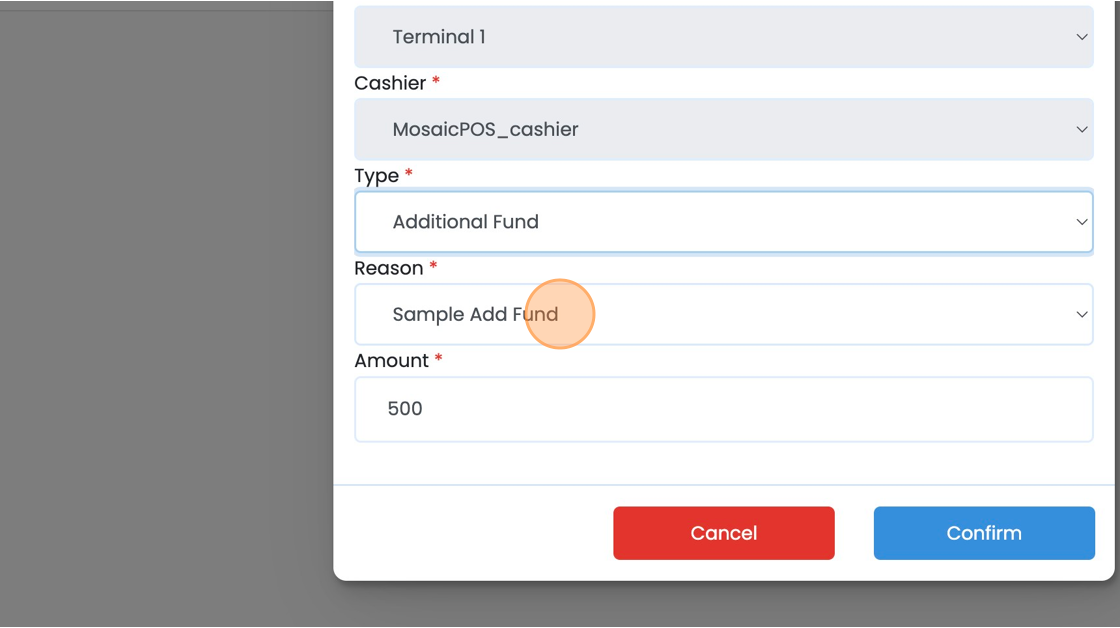This screenshot has width=1120, height=628.
Task: Click the Cashier field label
Action: [x=390, y=83]
